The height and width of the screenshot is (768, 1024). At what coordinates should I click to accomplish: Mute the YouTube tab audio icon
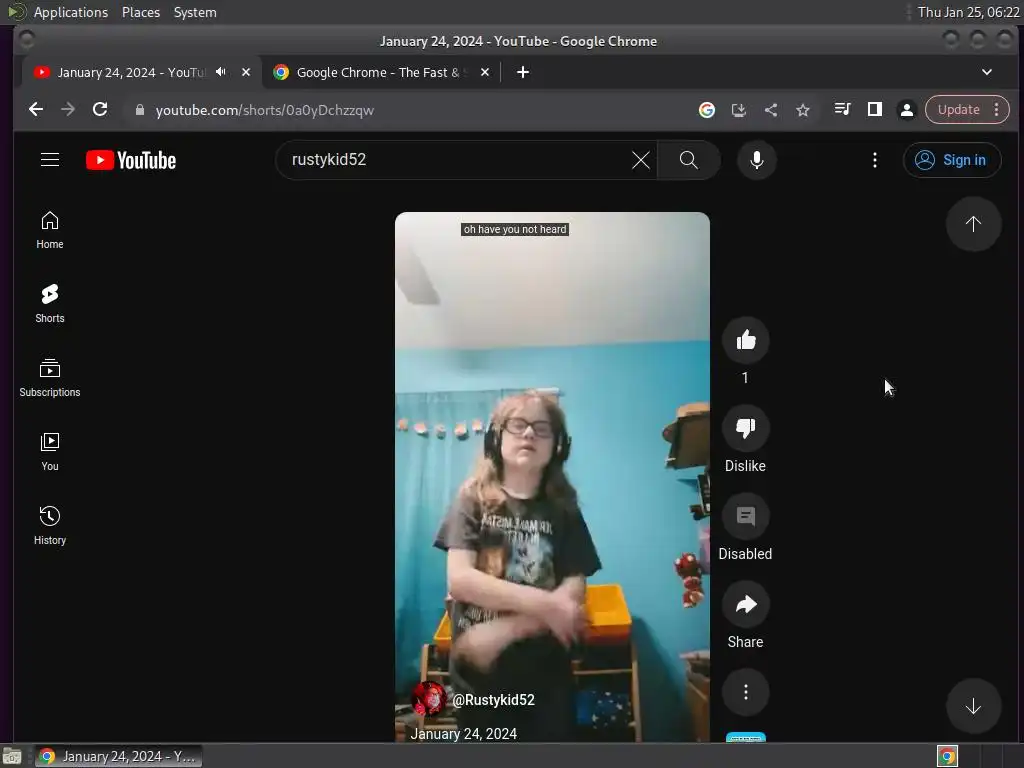221,72
